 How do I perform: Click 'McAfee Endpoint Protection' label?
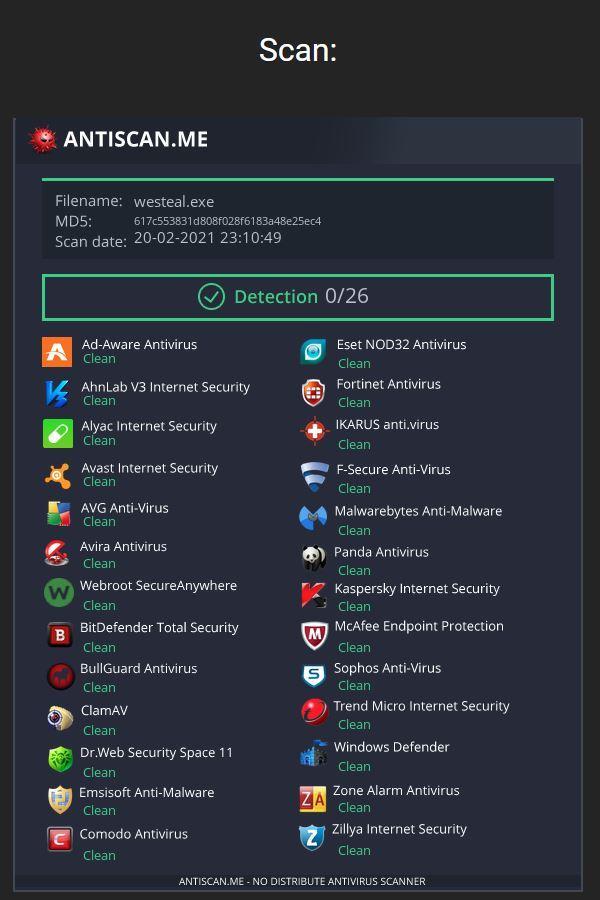pos(419,626)
